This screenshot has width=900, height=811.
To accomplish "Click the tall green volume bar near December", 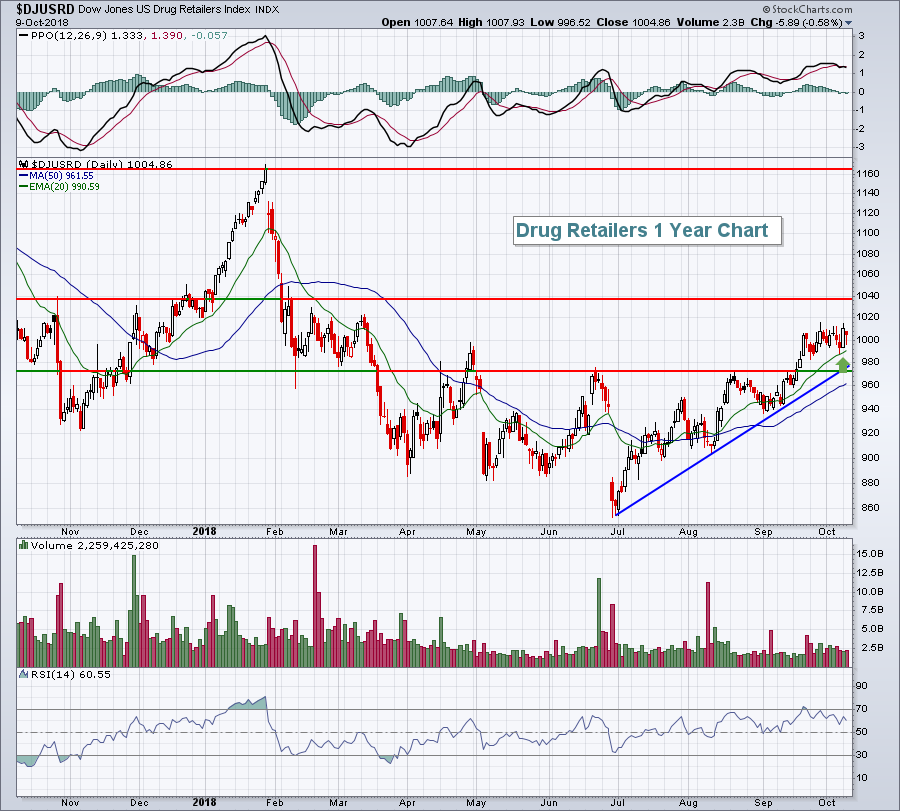I will pos(134,611).
